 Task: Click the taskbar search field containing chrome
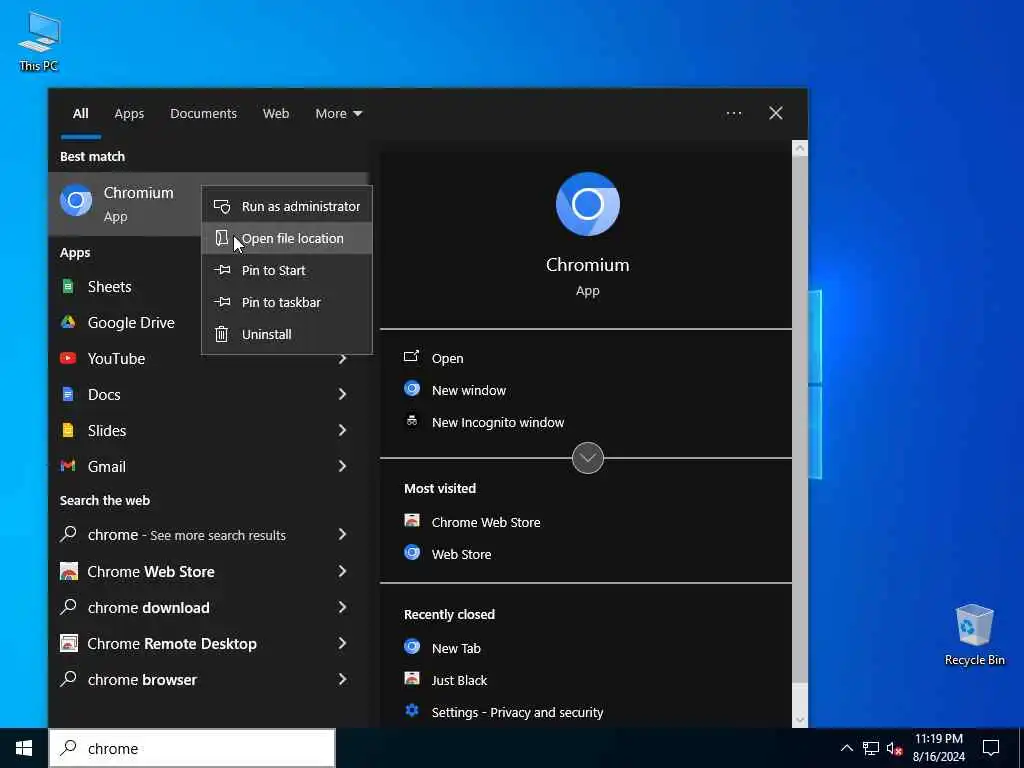tap(192, 748)
